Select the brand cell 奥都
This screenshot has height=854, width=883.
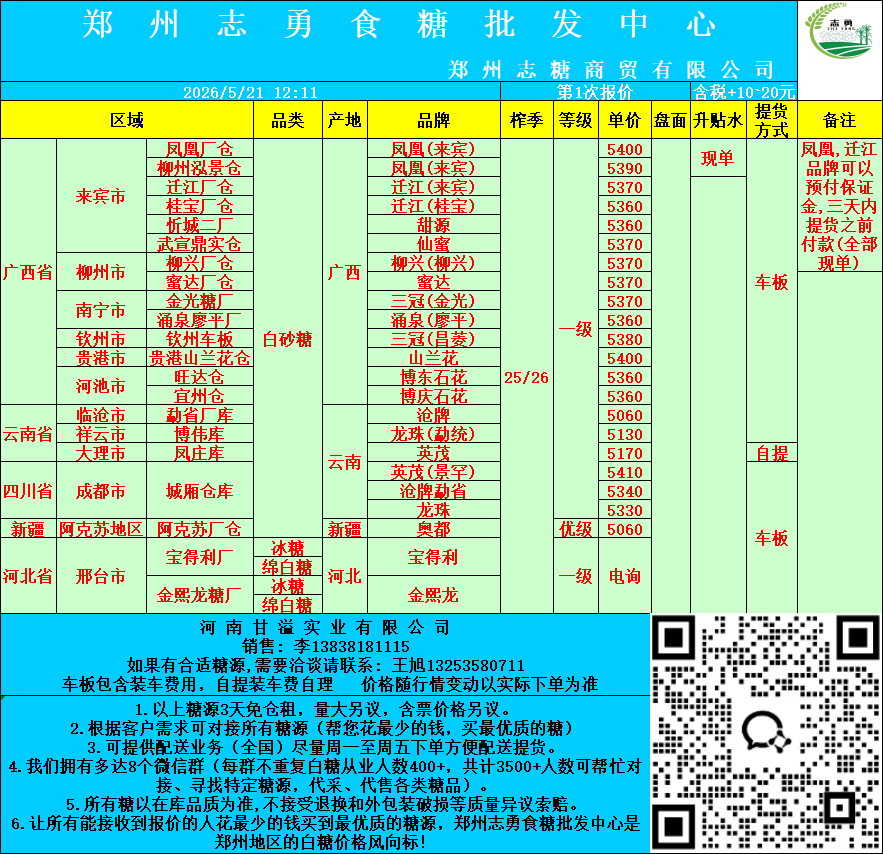tap(434, 529)
